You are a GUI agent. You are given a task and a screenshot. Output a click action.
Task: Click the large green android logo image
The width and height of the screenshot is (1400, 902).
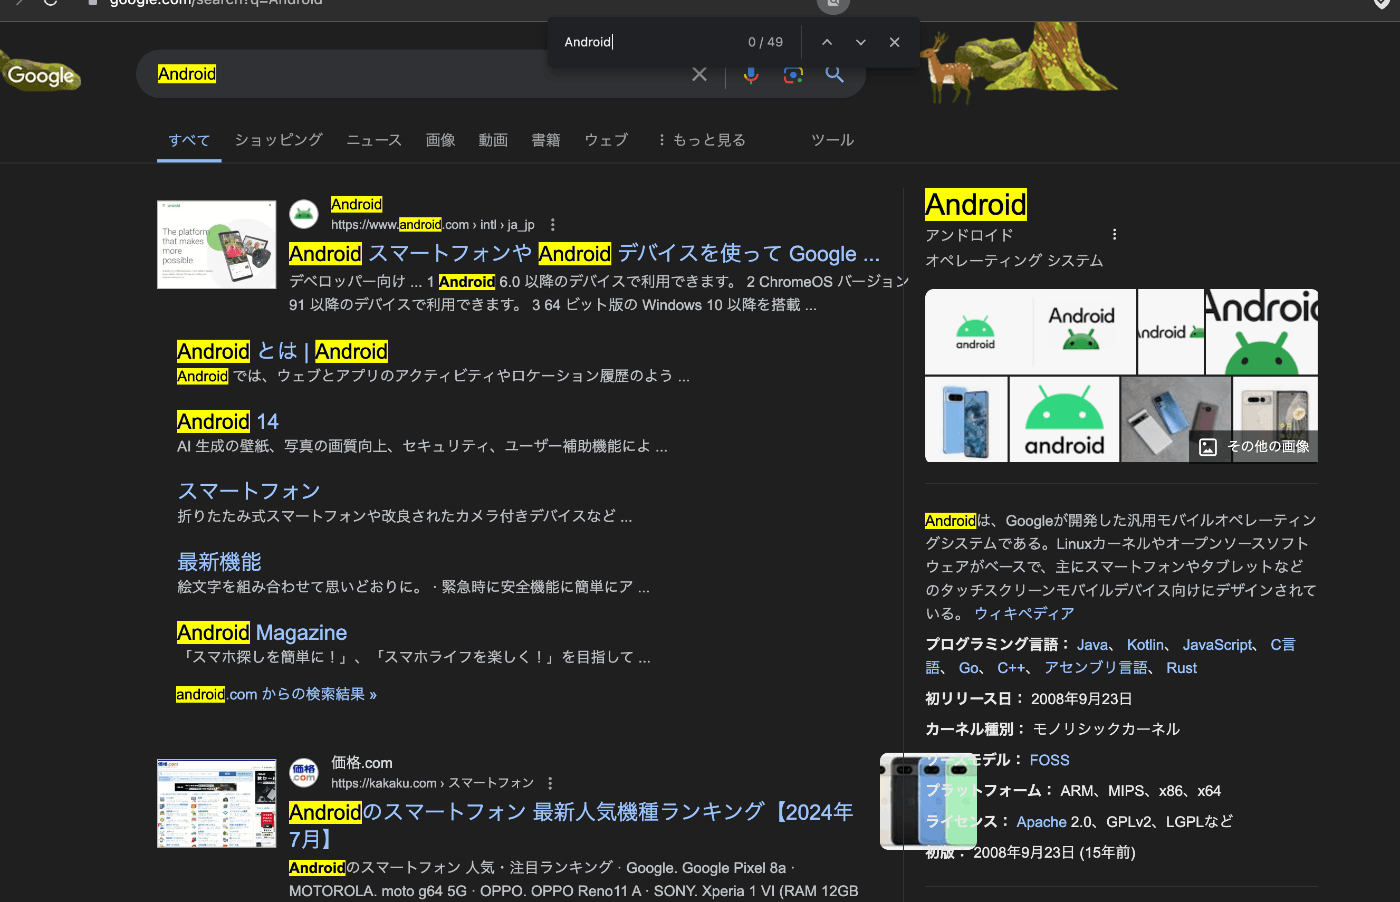[x=1064, y=419]
